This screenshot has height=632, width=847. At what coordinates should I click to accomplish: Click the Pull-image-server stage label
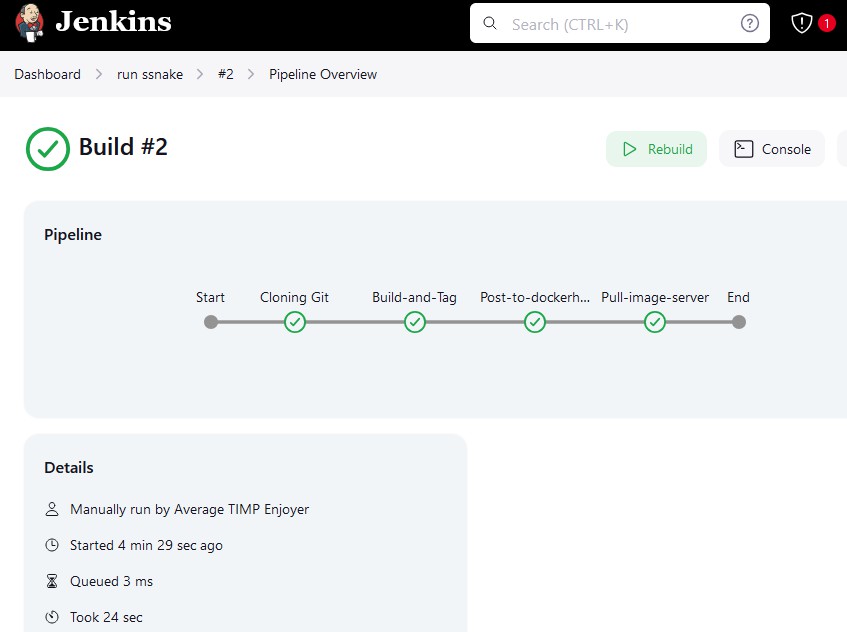(655, 297)
